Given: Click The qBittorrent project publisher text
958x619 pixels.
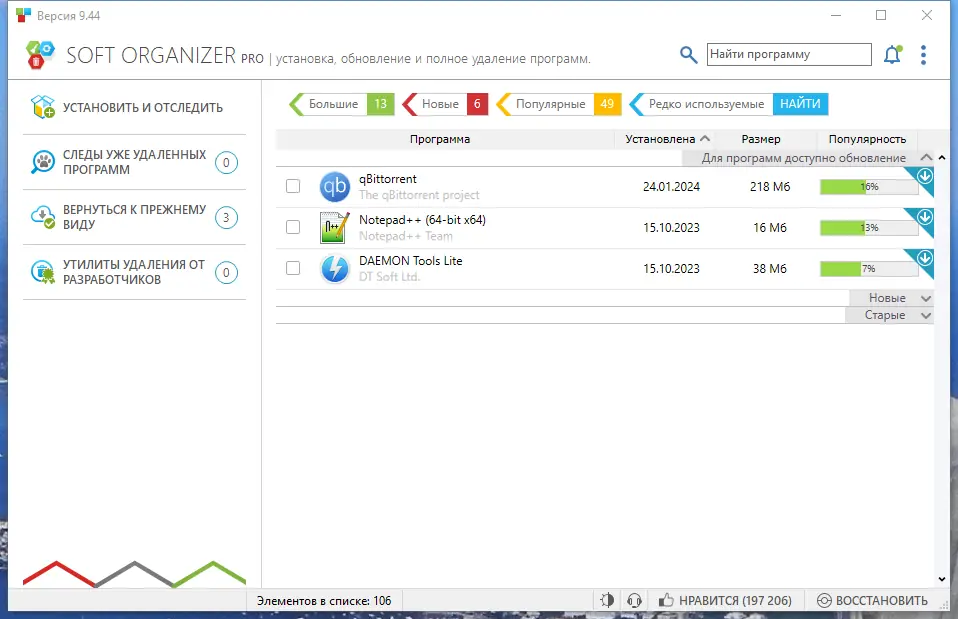Looking at the screenshot, I should (x=419, y=195).
